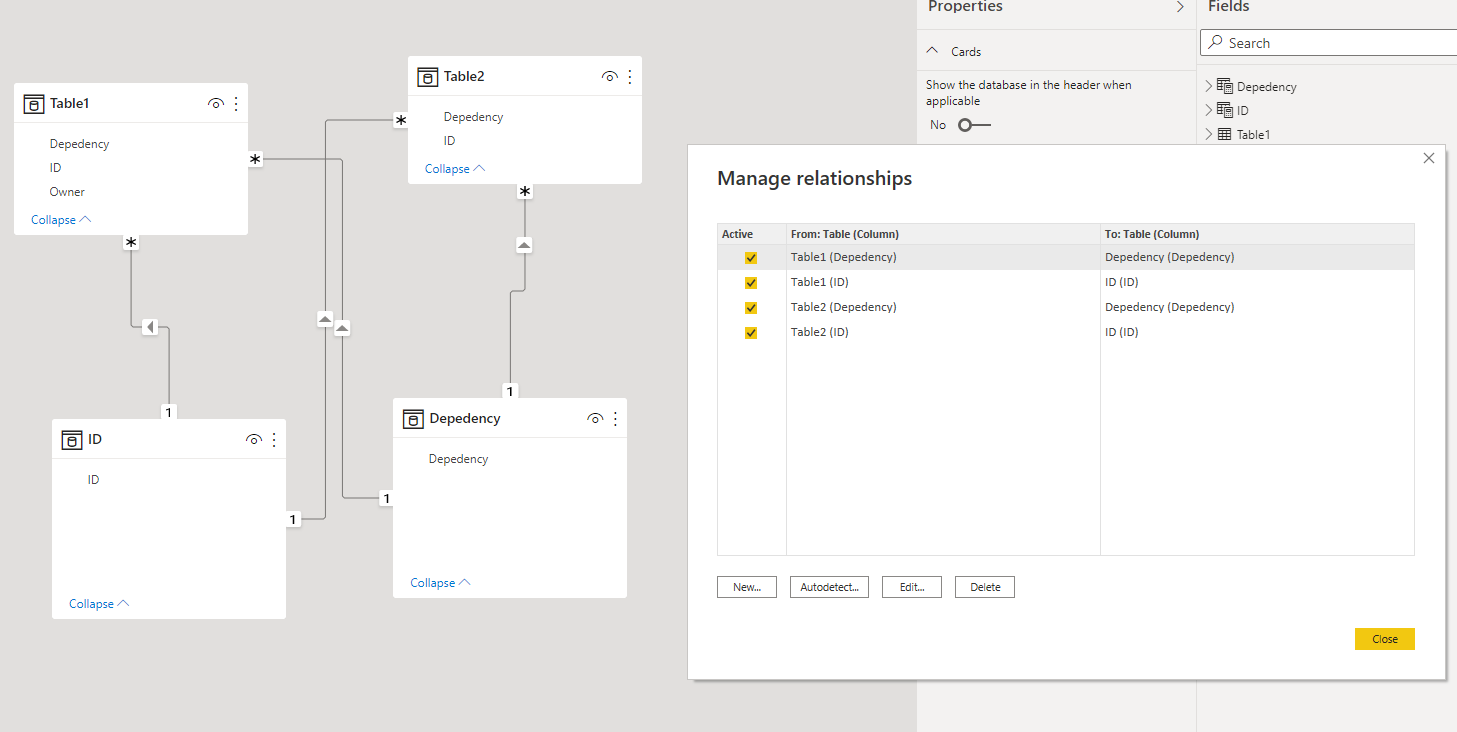Expand the ID table in the Fields pane
The height and width of the screenshot is (732, 1457).
point(1208,110)
